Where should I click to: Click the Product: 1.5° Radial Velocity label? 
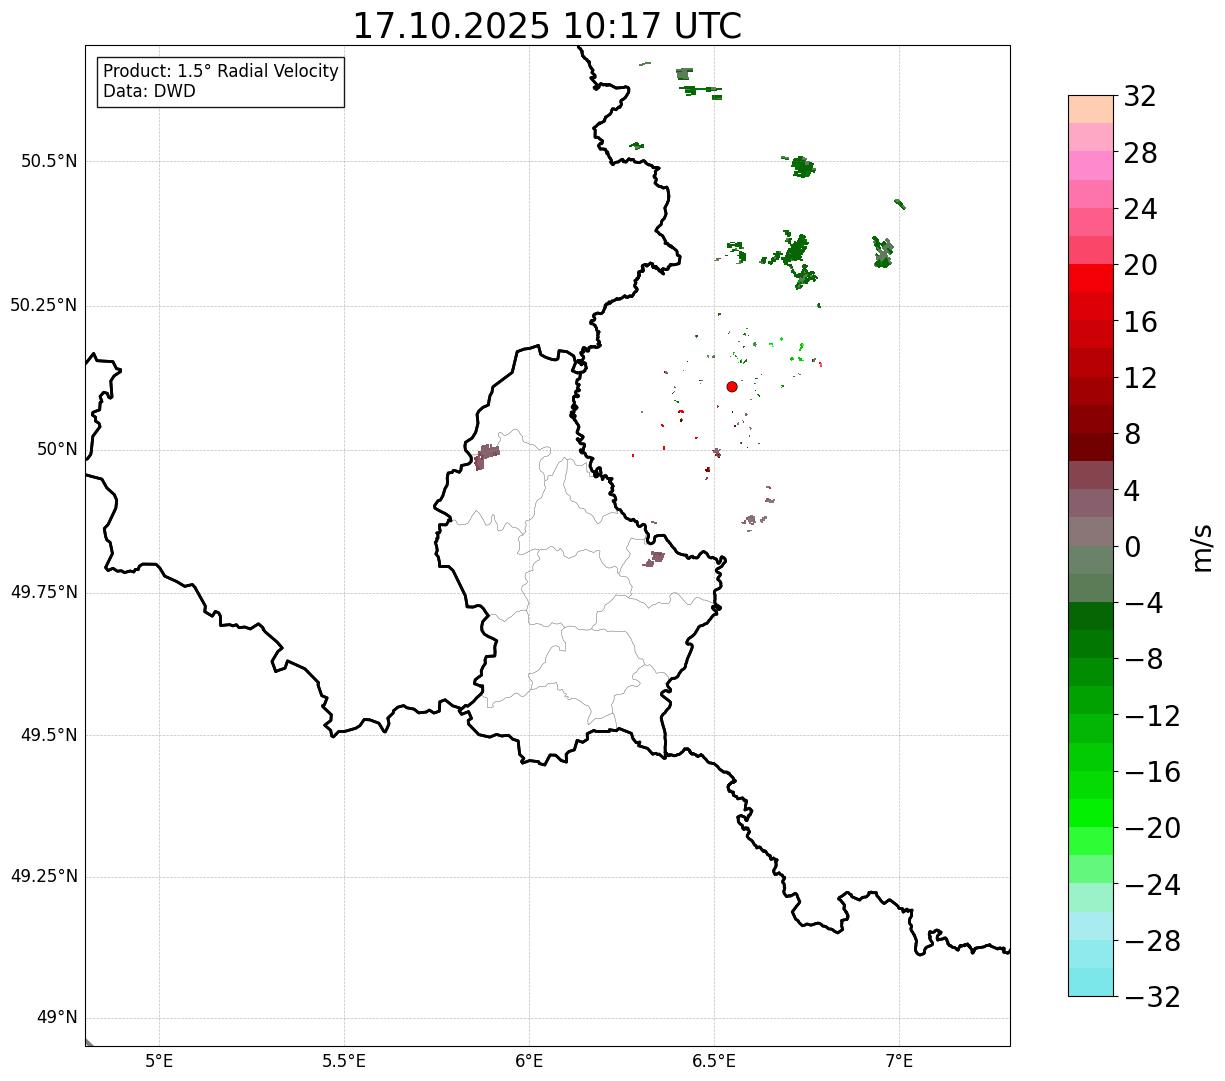click(221, 72)
